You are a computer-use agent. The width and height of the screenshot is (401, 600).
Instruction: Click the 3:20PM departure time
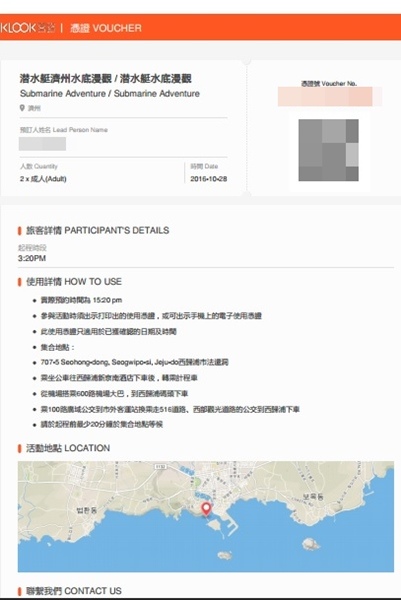tap(32, 258)
